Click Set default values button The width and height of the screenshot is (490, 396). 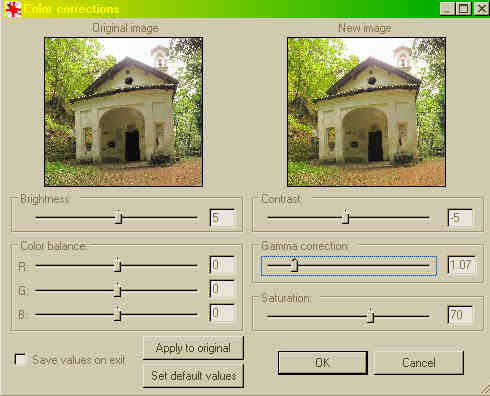pos(193,376)
